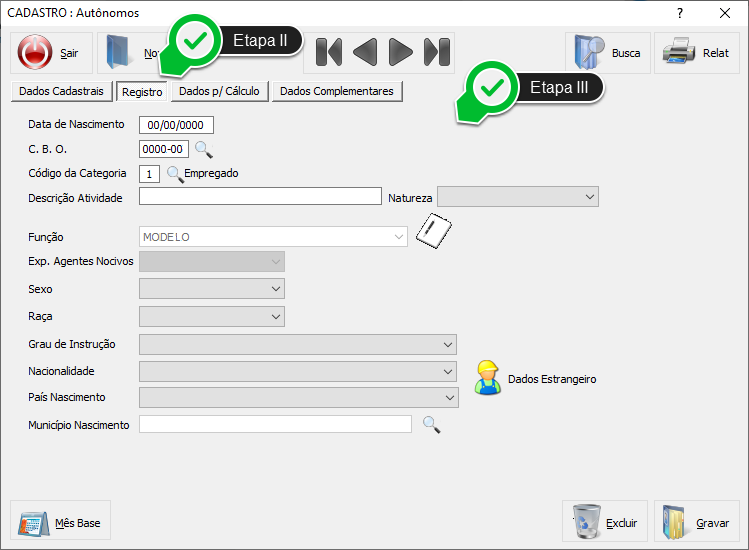
Task: Switch to the Dados Cadastrais tab
Action: point(61,91)
